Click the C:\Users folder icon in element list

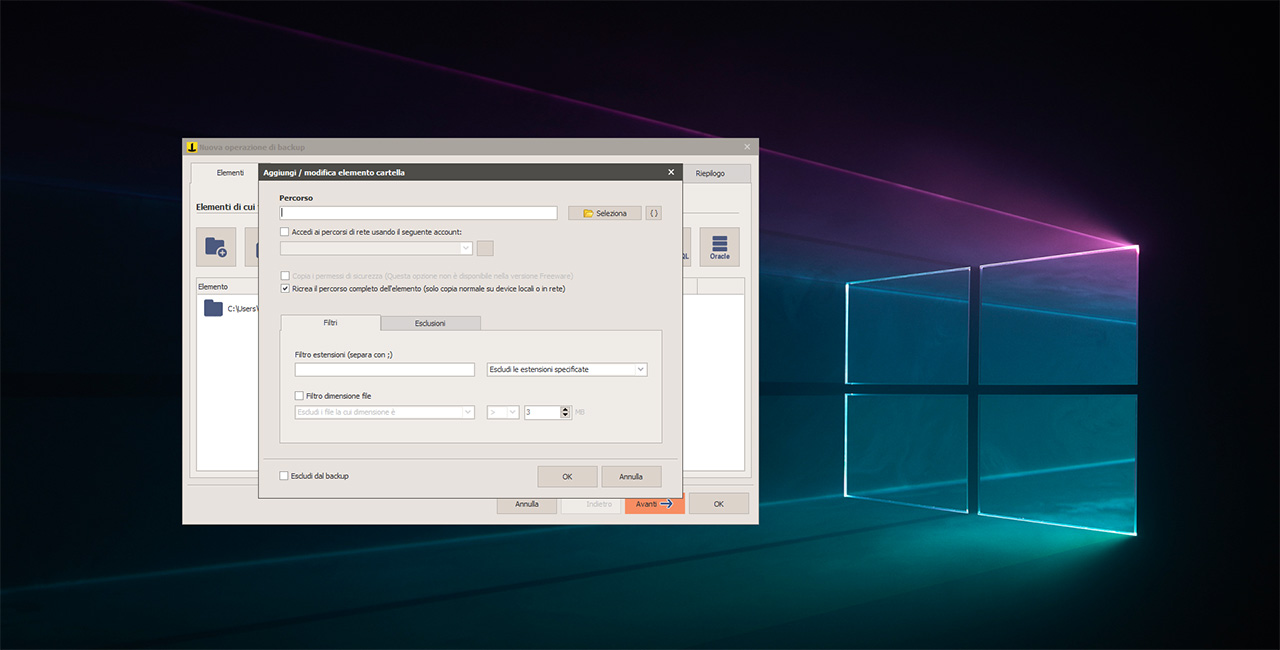tap(213, 309)
